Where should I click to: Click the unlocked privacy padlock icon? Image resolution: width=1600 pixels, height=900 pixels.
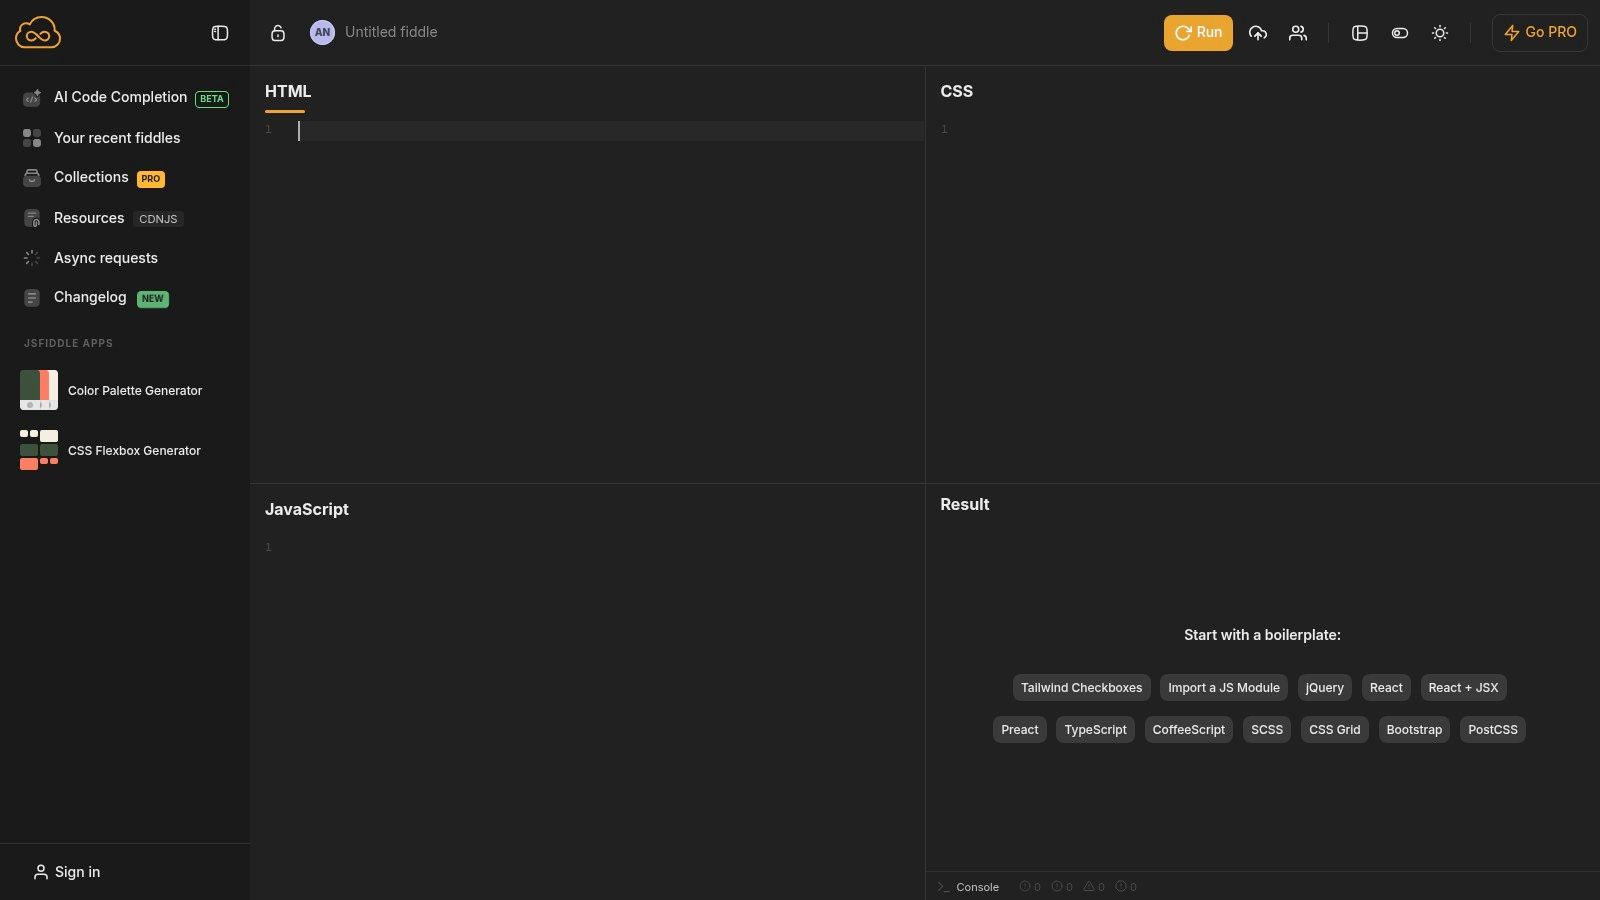(x=278, y=32)
